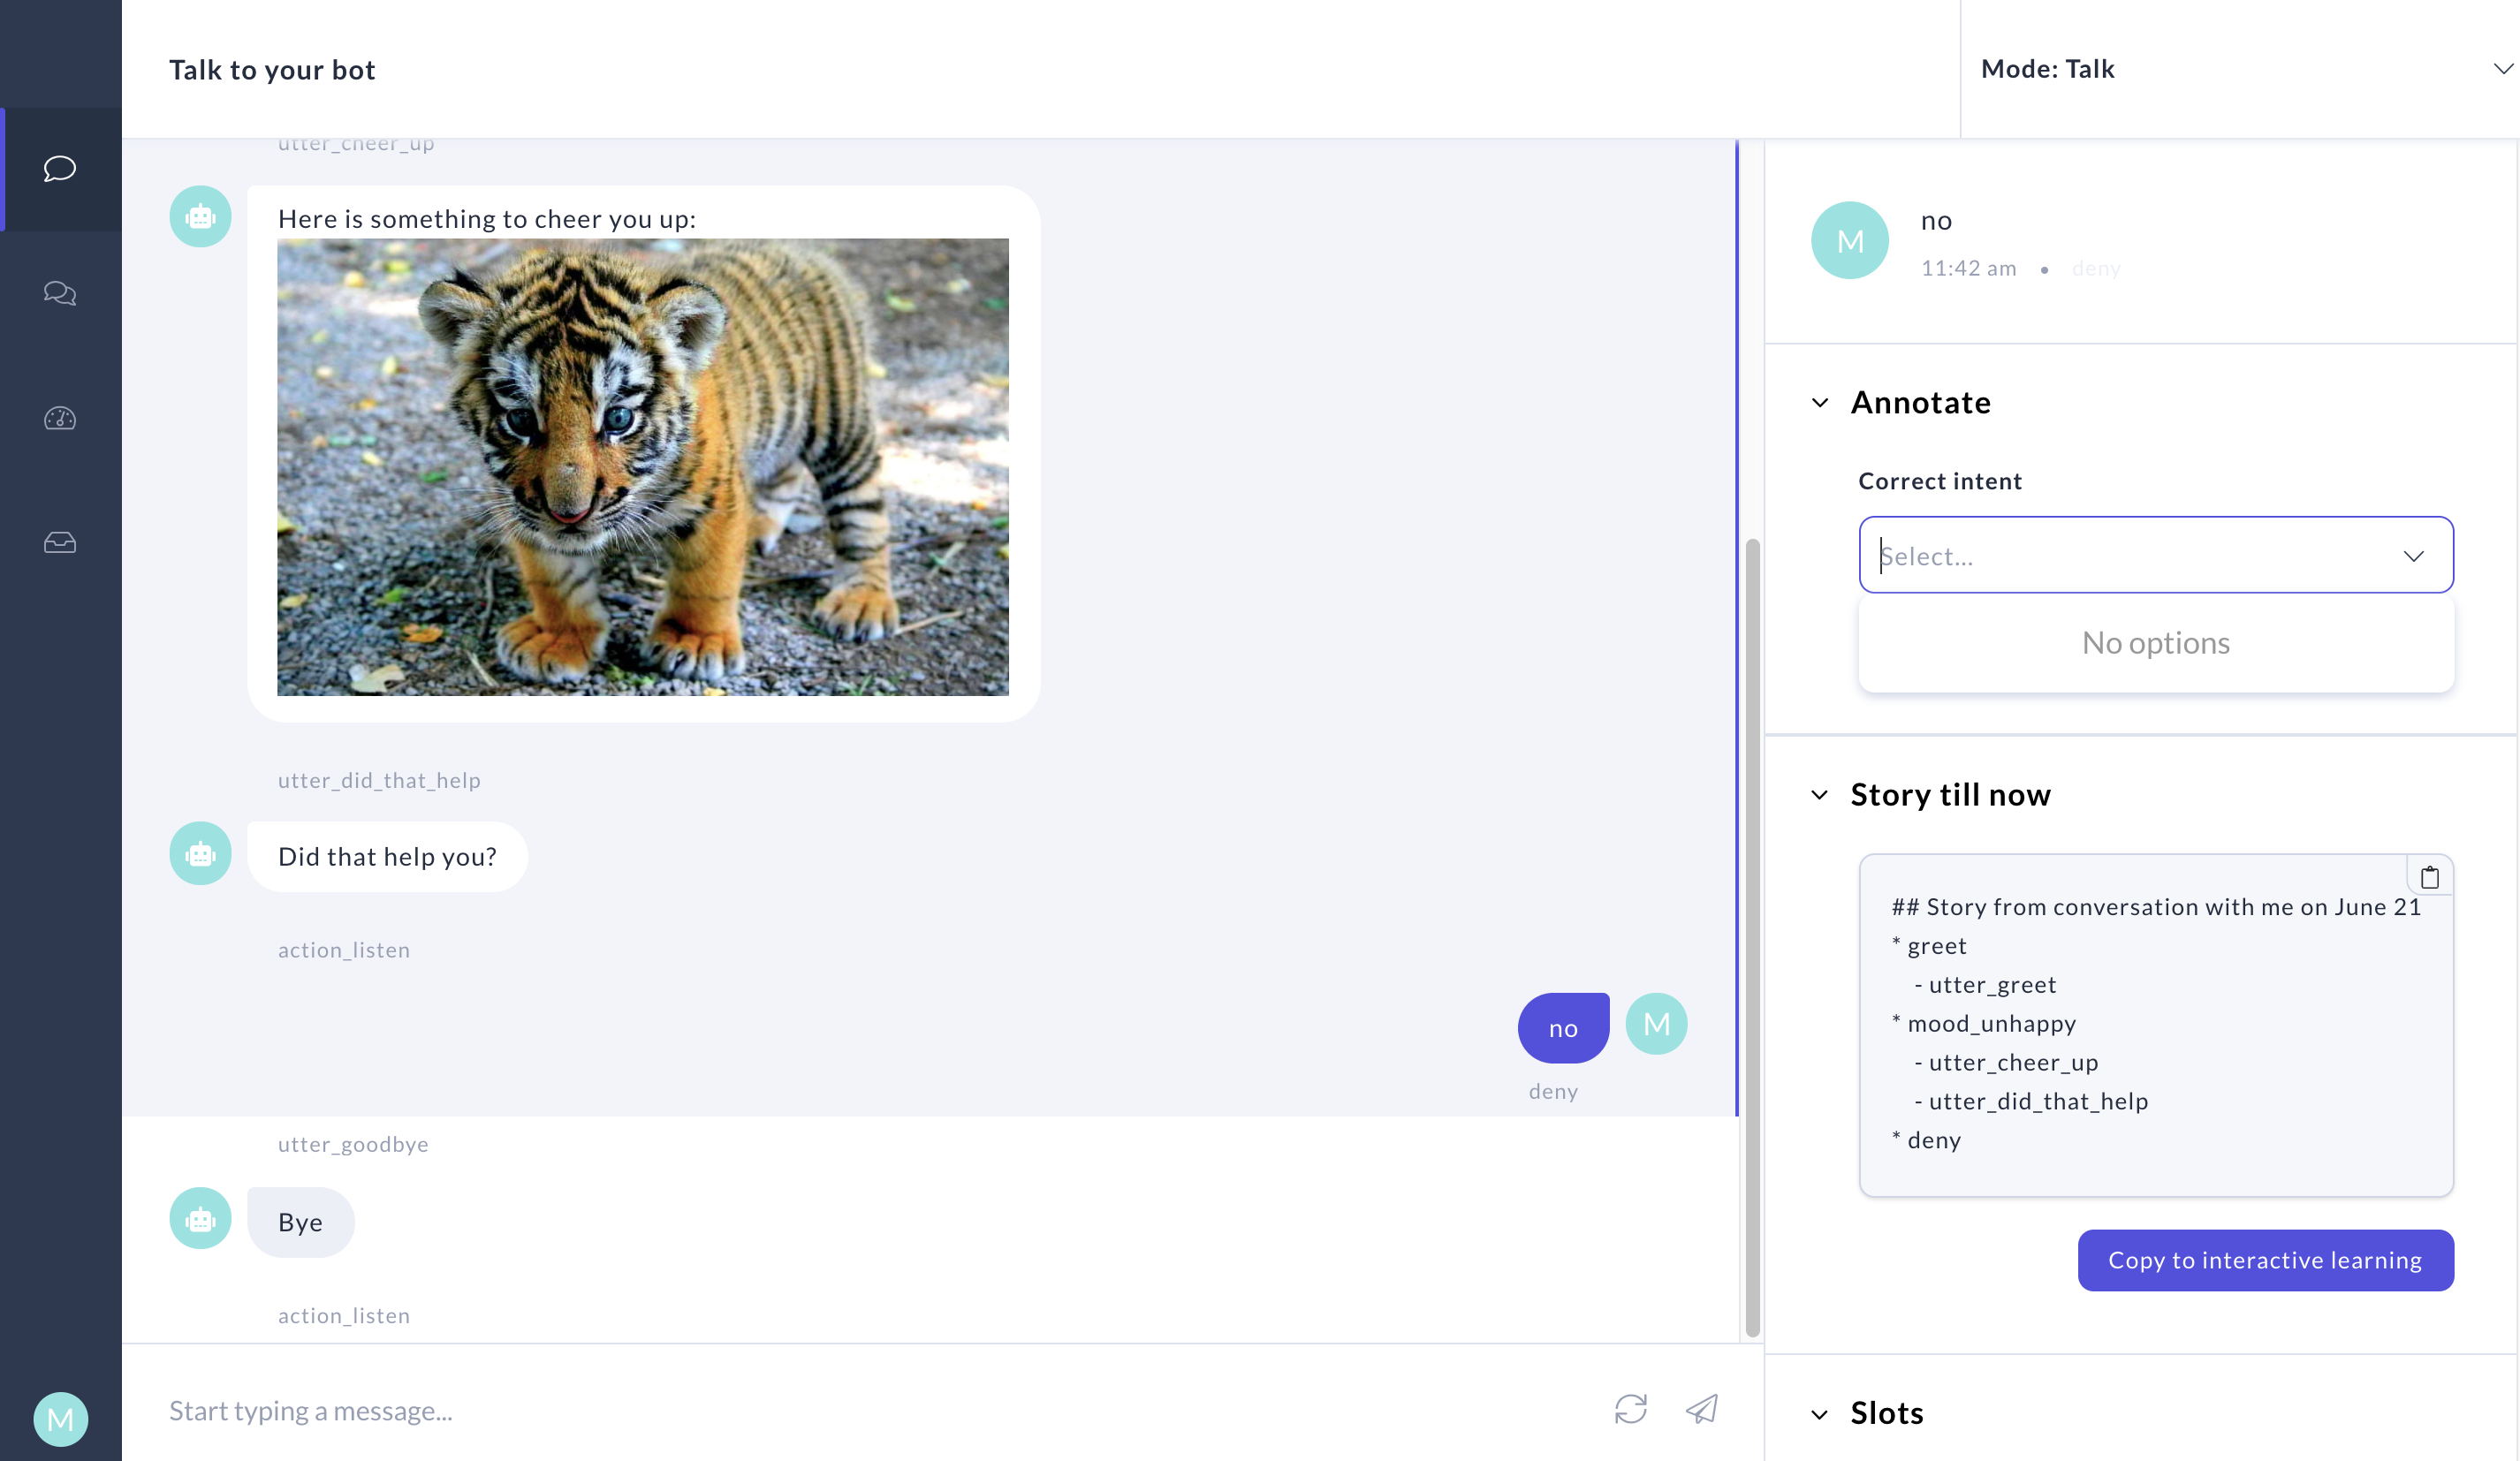
Task: Copy the story using the clipboard icon
Action: [2431, 875]
